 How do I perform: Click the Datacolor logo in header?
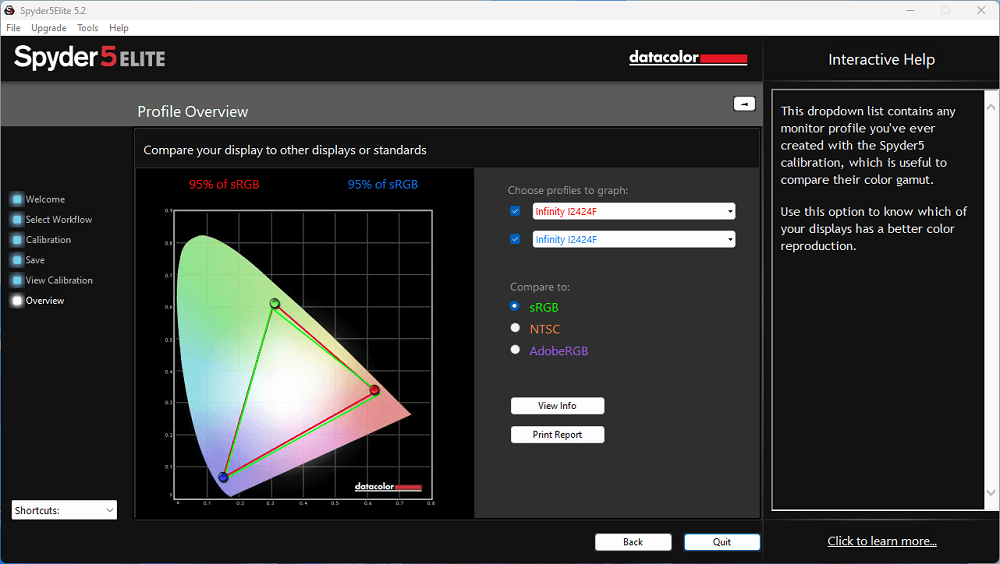(x=688, y=58)
